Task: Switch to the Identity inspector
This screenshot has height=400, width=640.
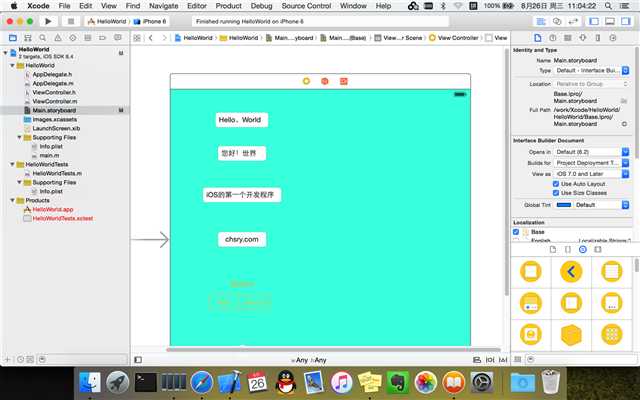Action: [x=568, y=38]
